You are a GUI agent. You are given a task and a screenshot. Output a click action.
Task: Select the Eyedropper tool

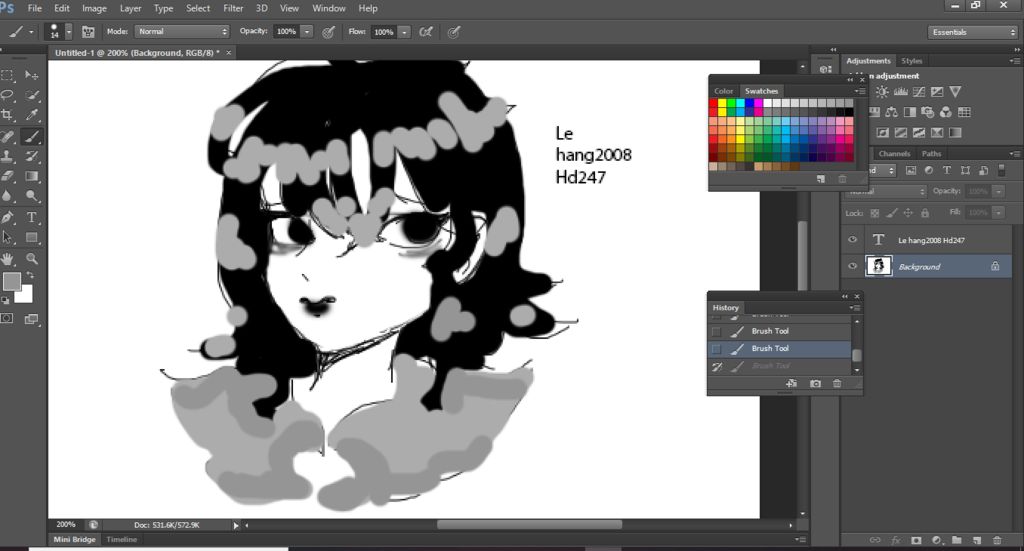pos(31,115)
